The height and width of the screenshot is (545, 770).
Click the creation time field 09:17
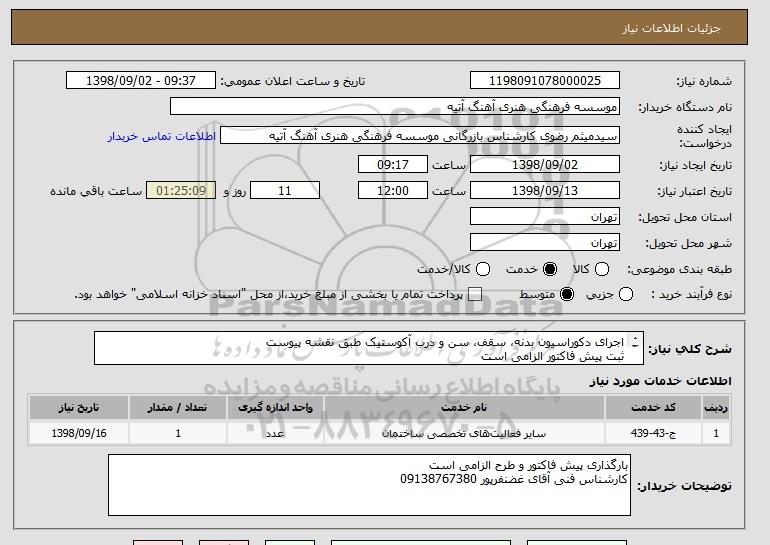393,164
